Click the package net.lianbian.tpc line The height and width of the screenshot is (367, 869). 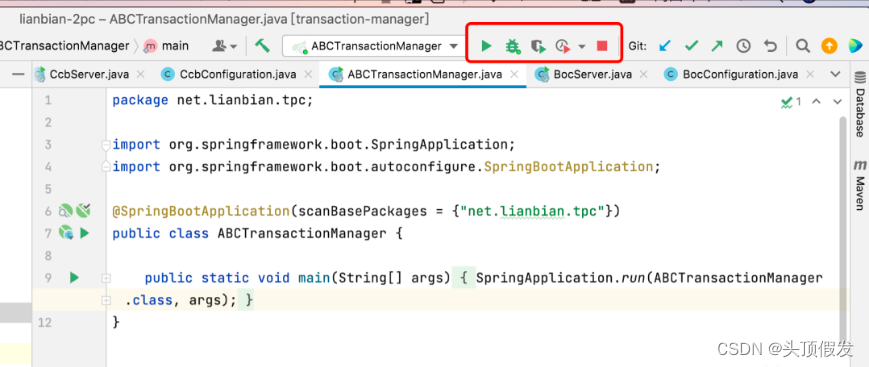[213, 100]
